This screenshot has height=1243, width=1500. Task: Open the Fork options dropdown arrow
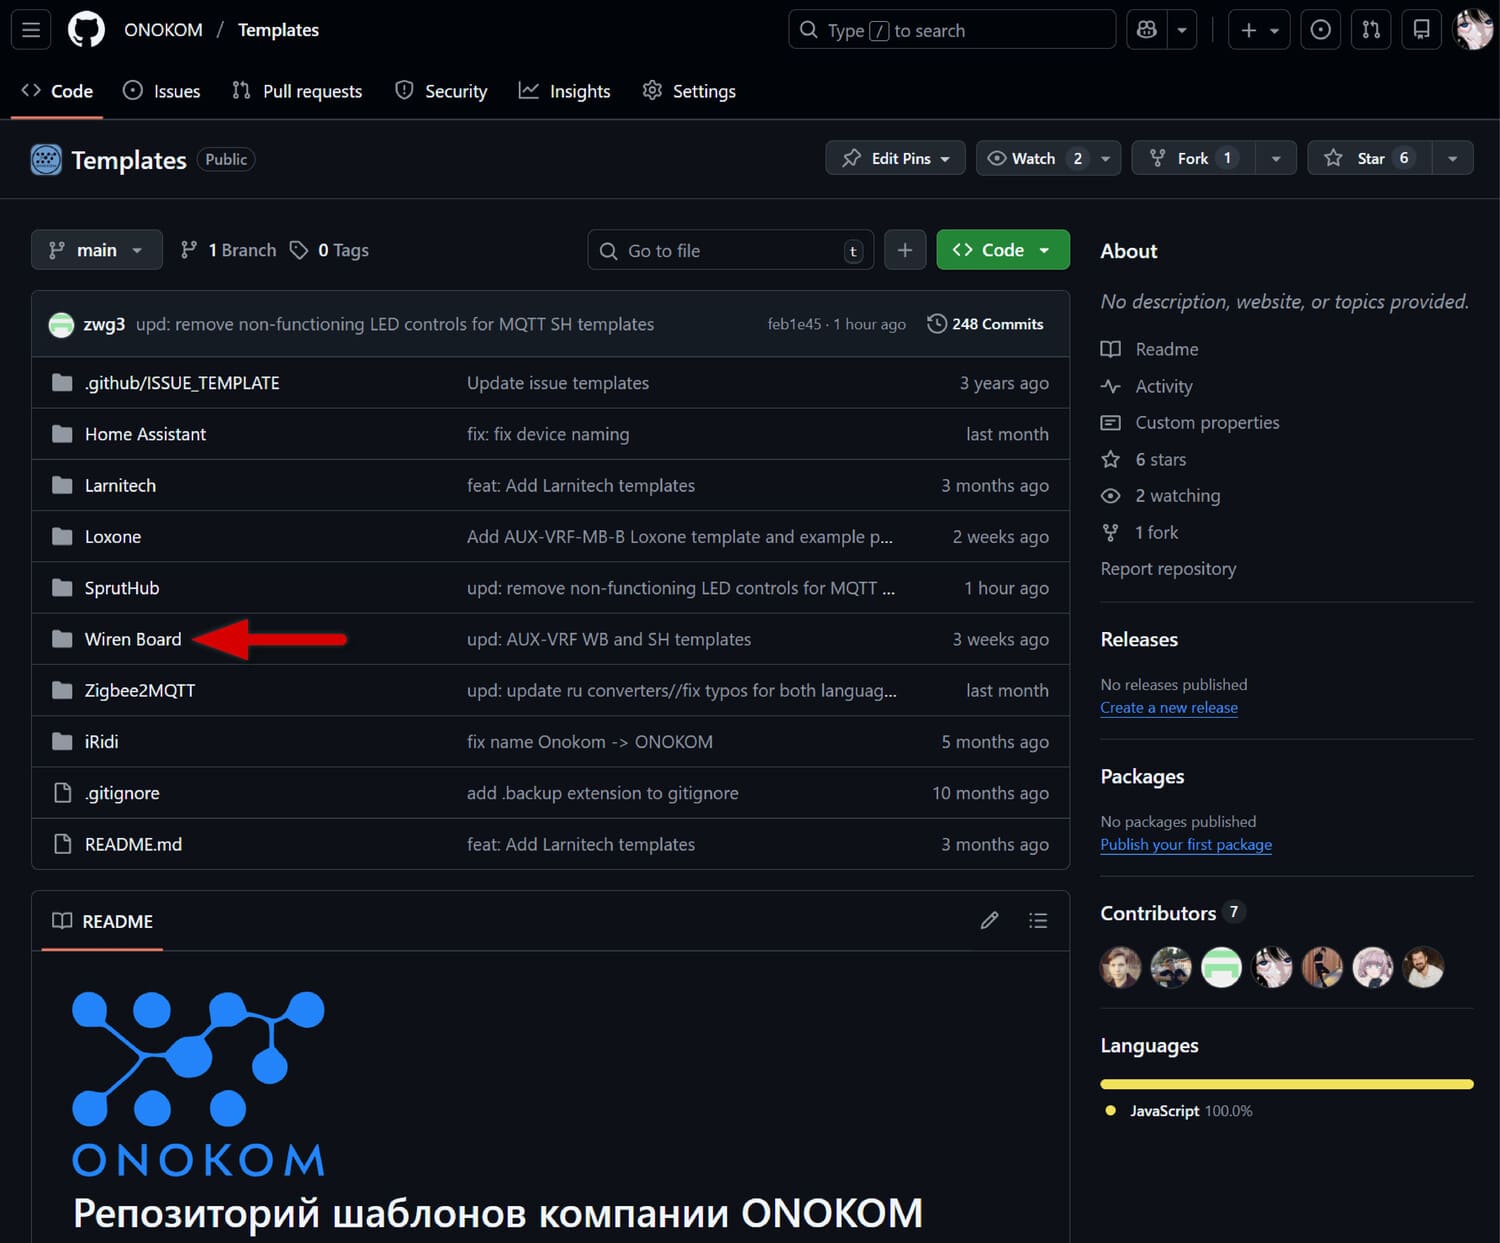click(1275, 157)
